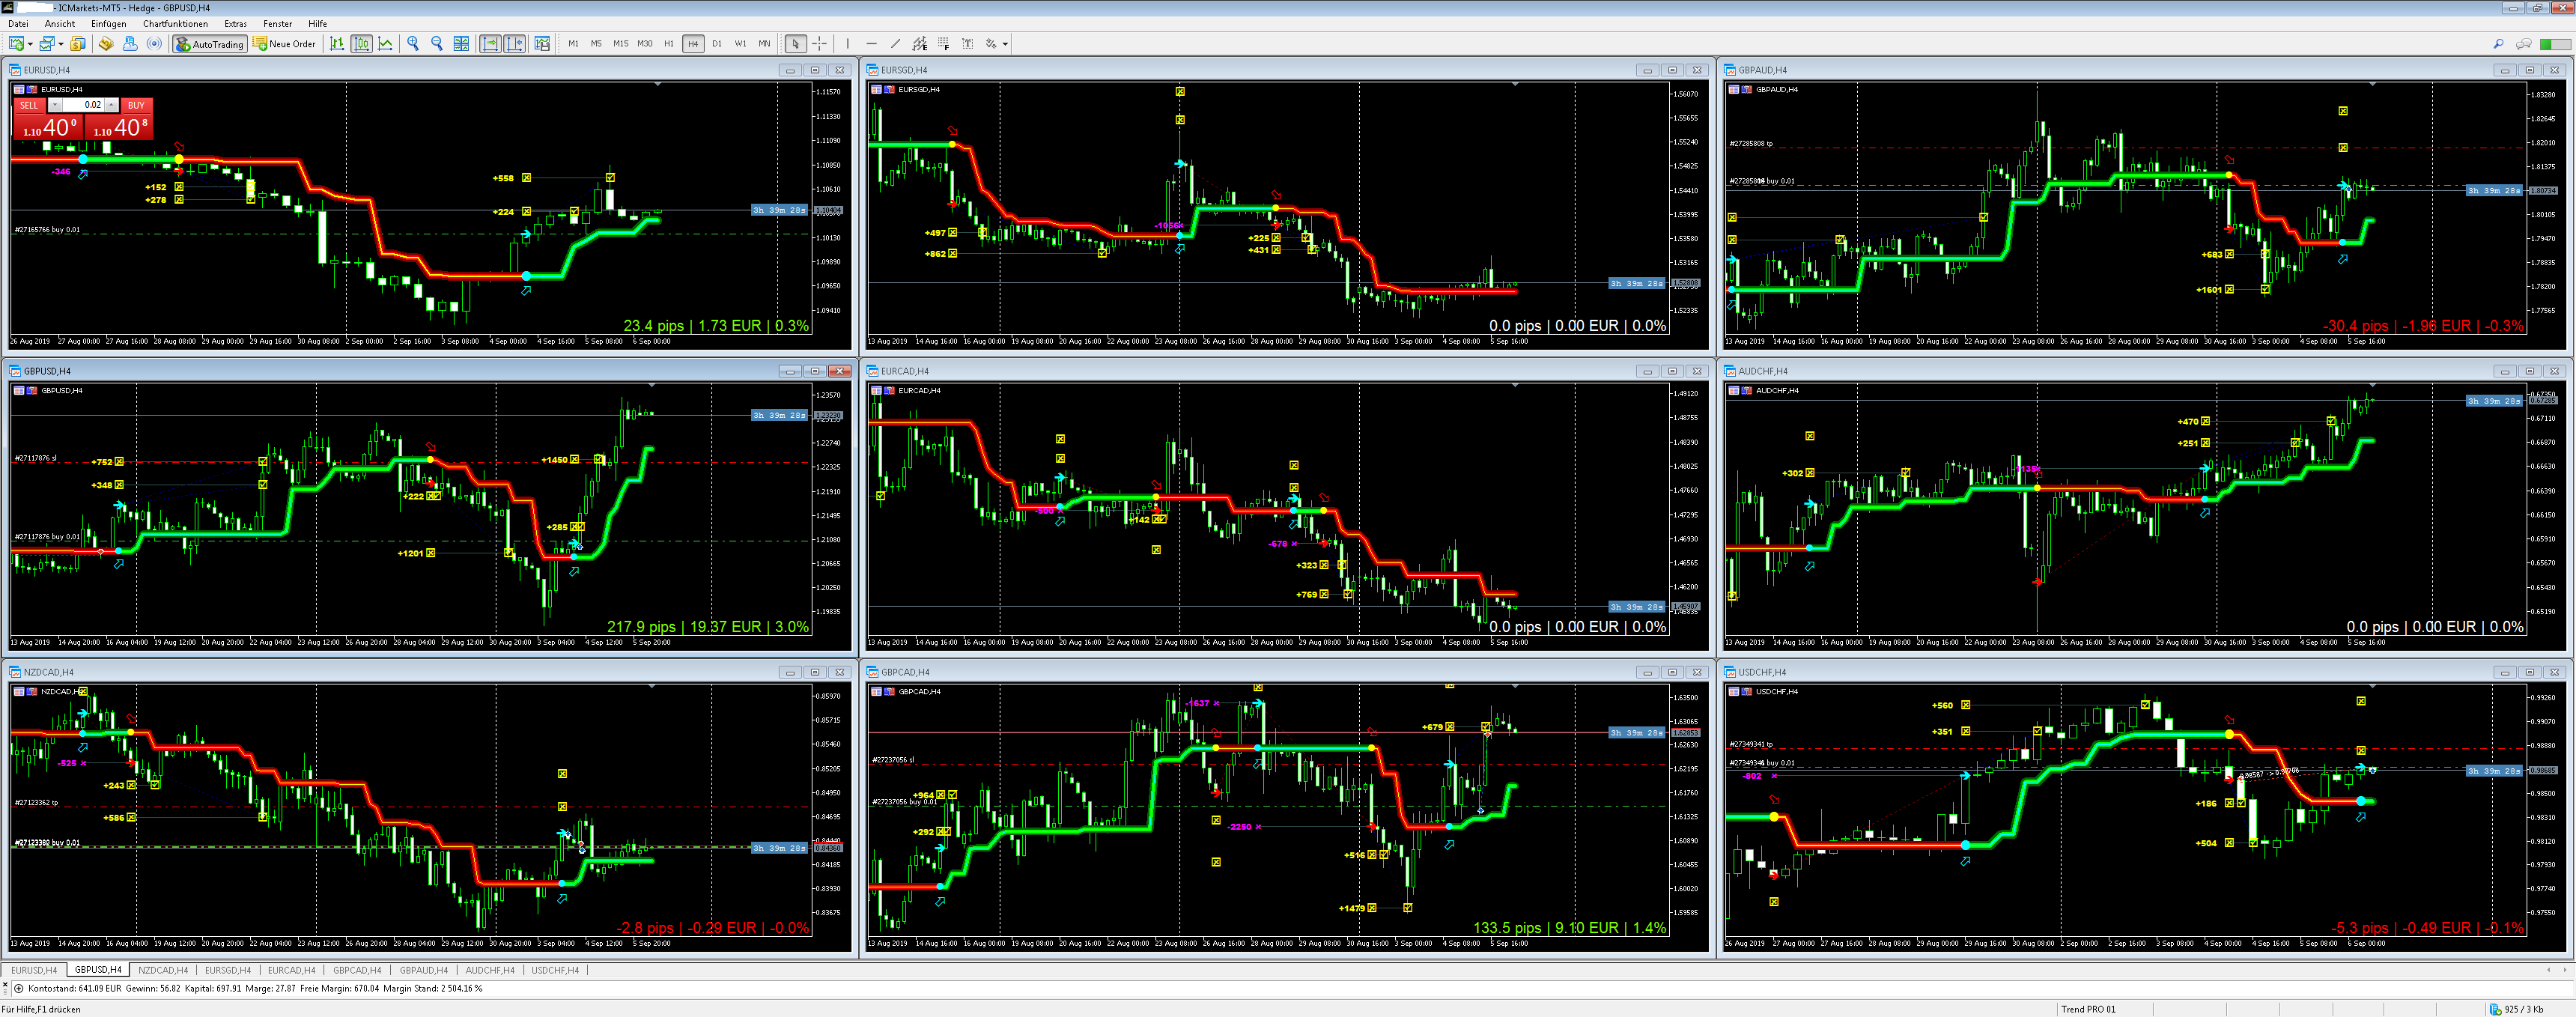This screenshot has height=1017, width=2576.
Task: Draw a vertical line
Action: (848, 44)
